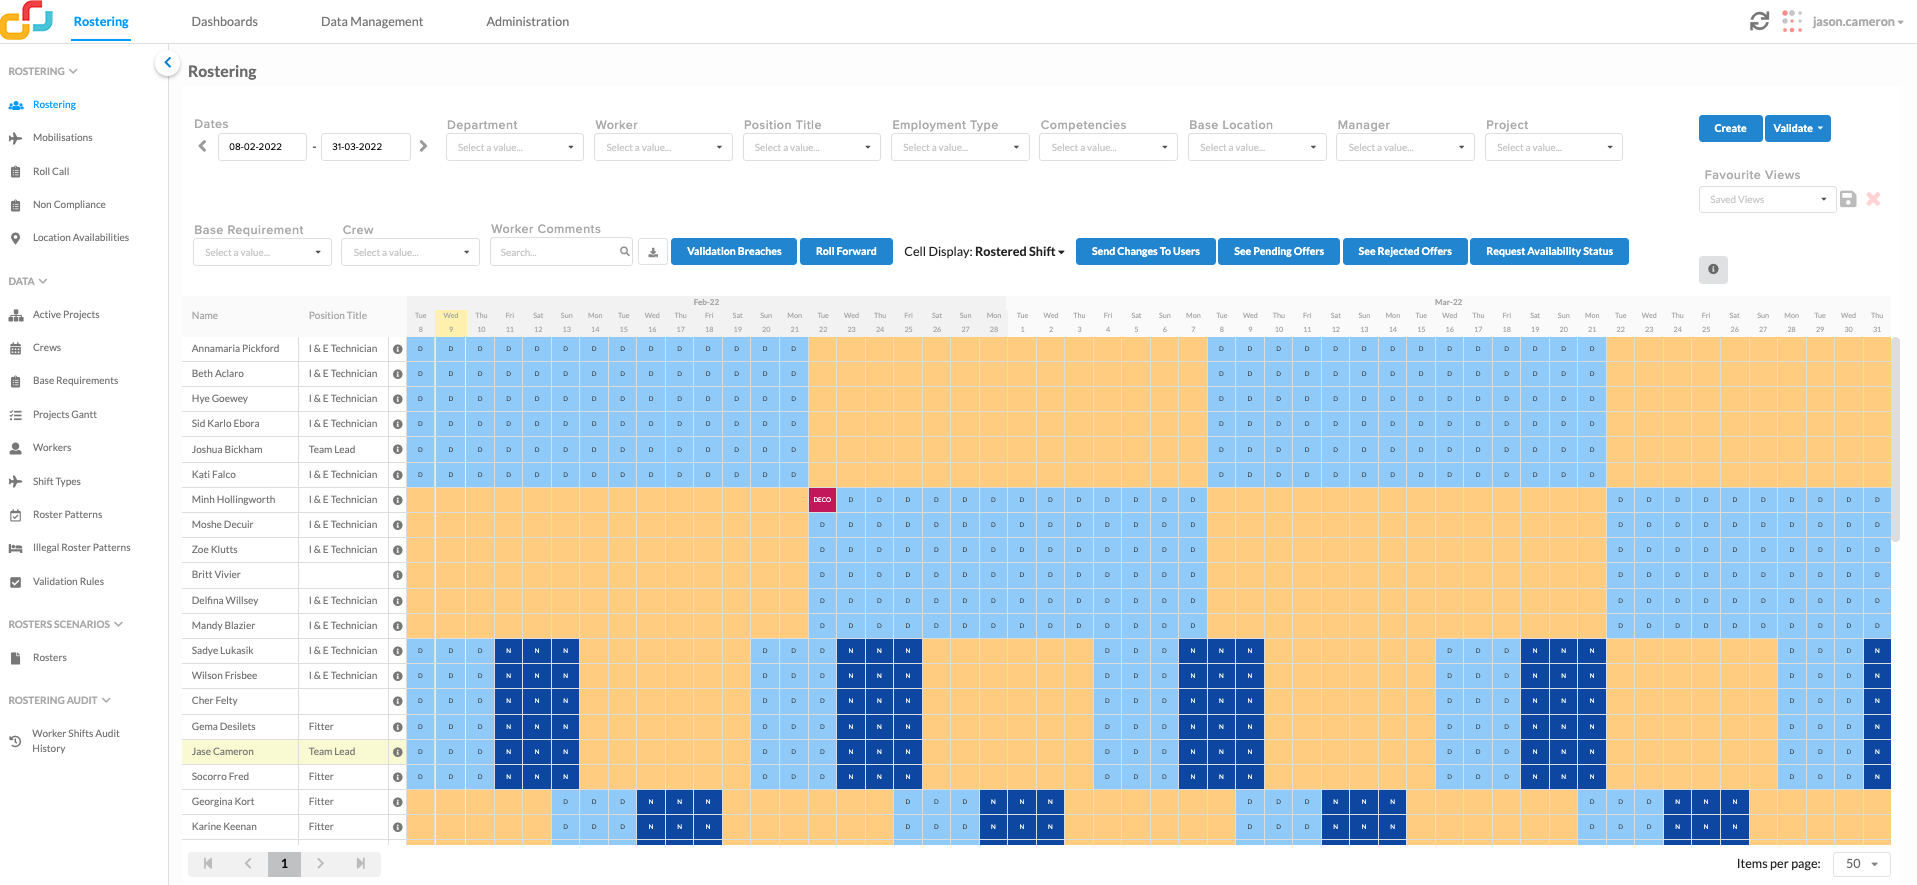Open the Saved Views dropdown
1917x885 pixels.
[x=1767, y=200]
